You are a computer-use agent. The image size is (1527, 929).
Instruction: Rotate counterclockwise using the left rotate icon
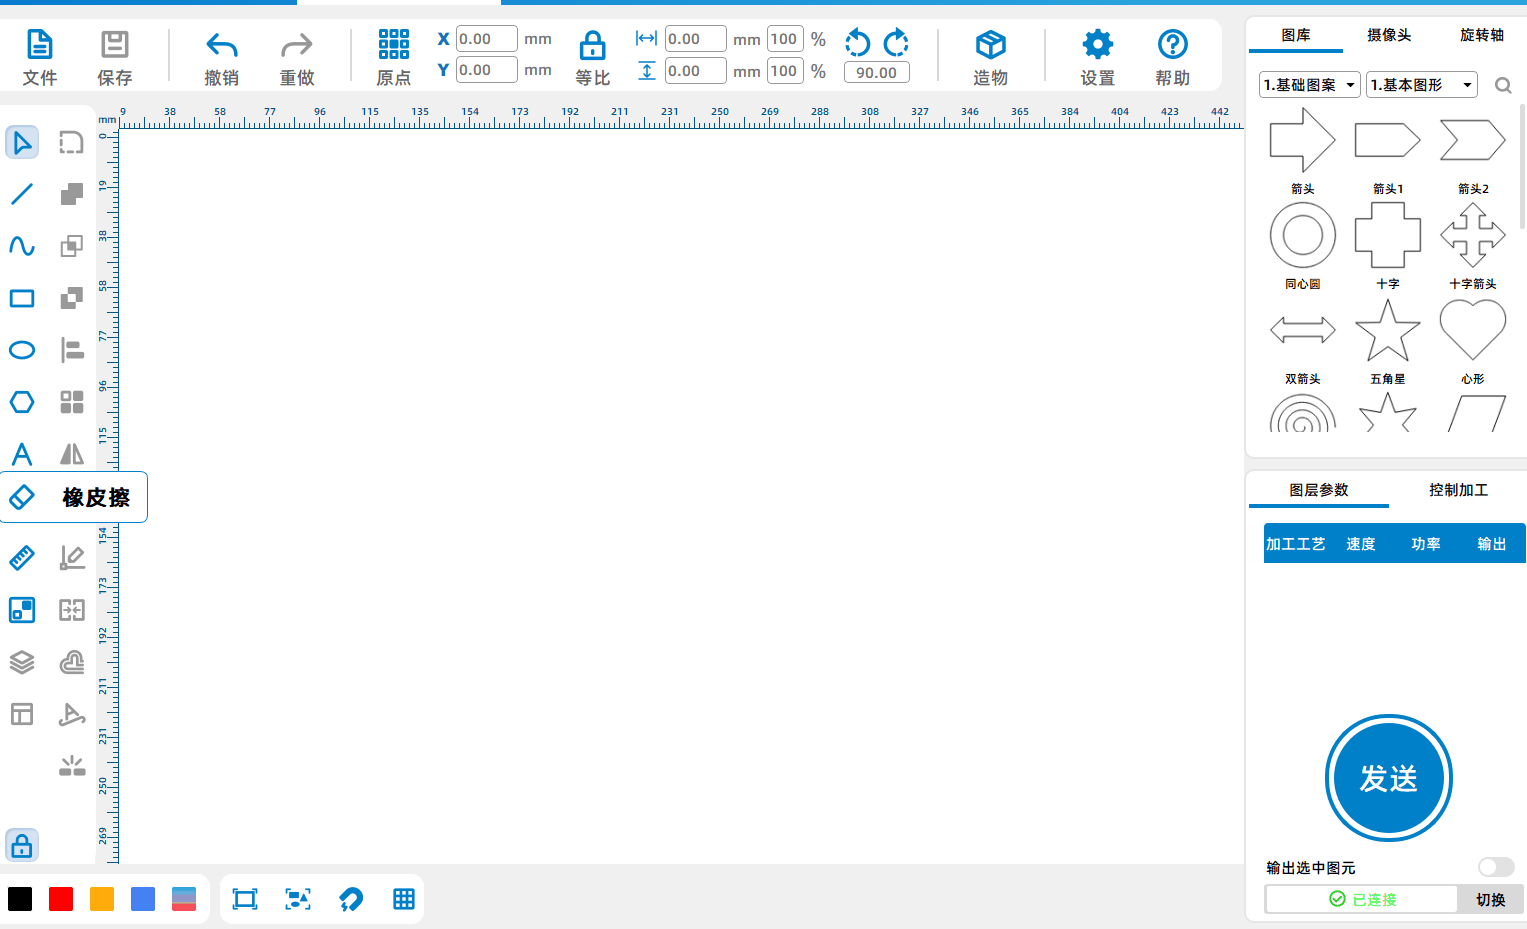click(857, 42)
